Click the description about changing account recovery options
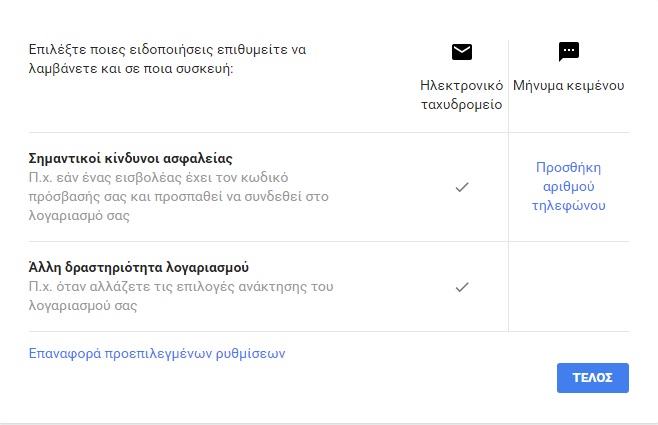This screenshot has height=425, width=658. point(181,296)
